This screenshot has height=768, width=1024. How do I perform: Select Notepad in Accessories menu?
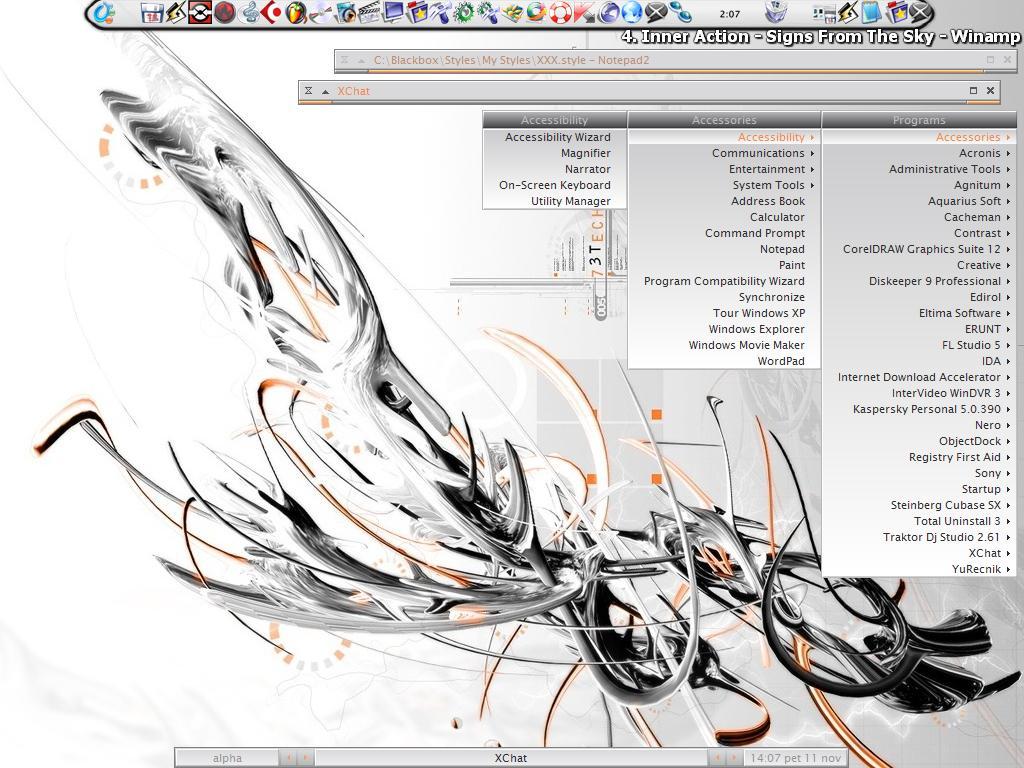(724, 249)
